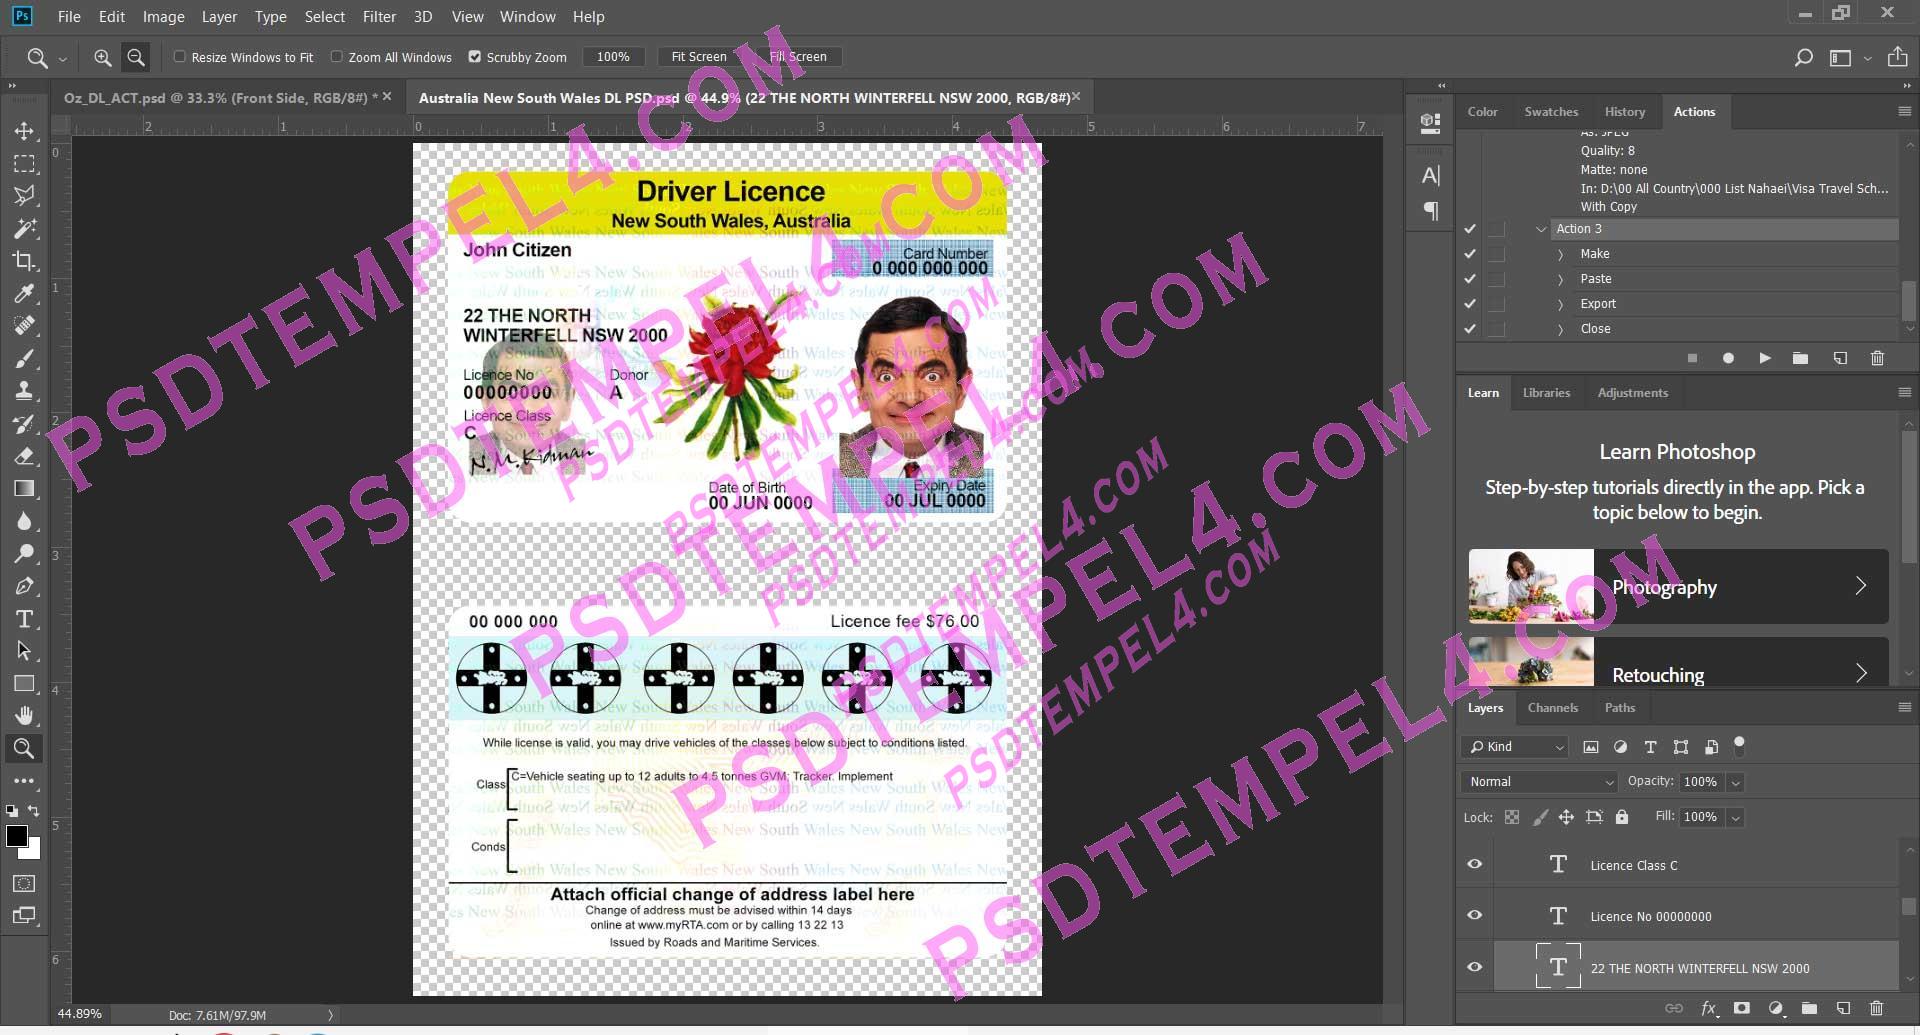Play the selected action in Actions panel
1920x1035 pixels.
[1765, 358]
